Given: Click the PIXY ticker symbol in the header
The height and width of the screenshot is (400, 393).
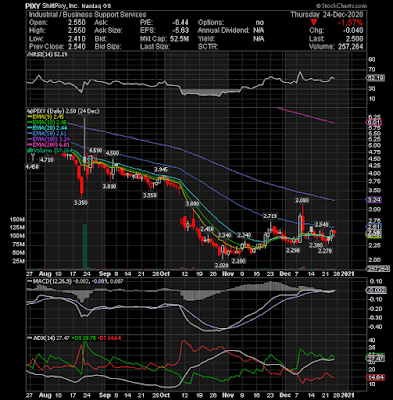Looking at the screenshot, I should click(33, 6).
